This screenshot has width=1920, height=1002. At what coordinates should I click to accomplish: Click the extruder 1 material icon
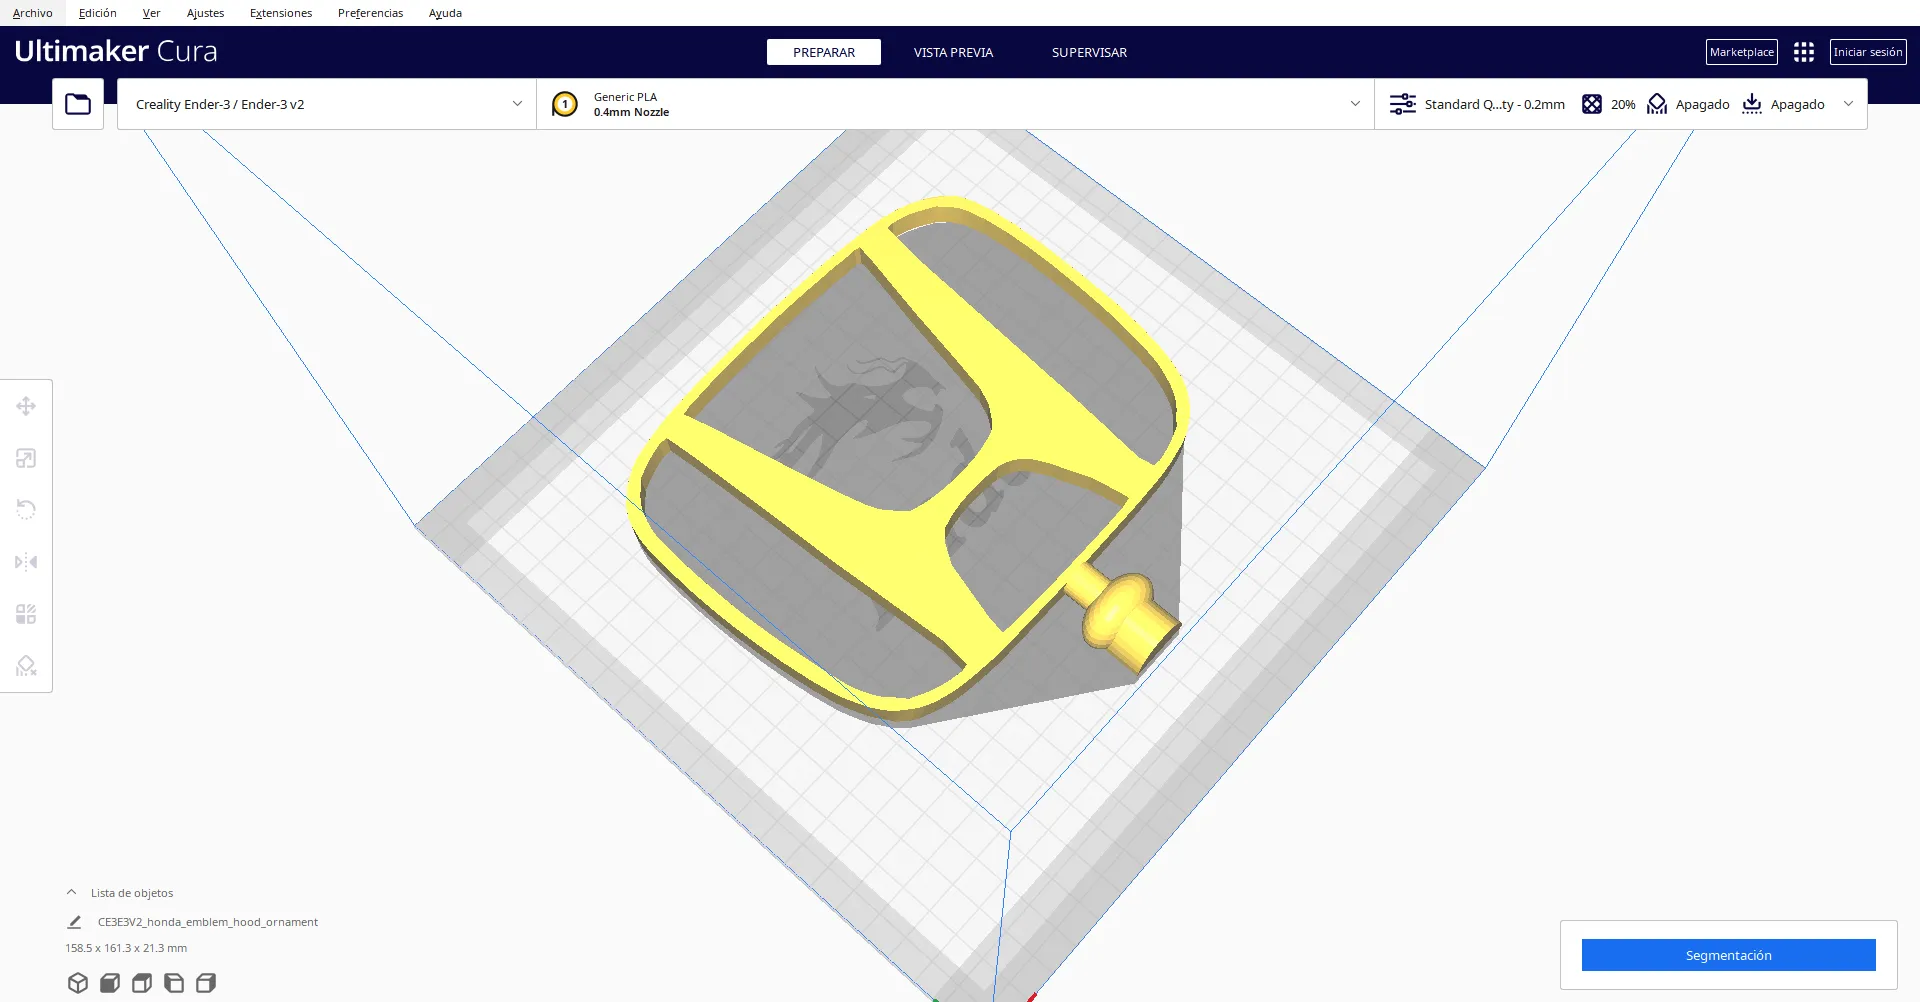[565, 104]
